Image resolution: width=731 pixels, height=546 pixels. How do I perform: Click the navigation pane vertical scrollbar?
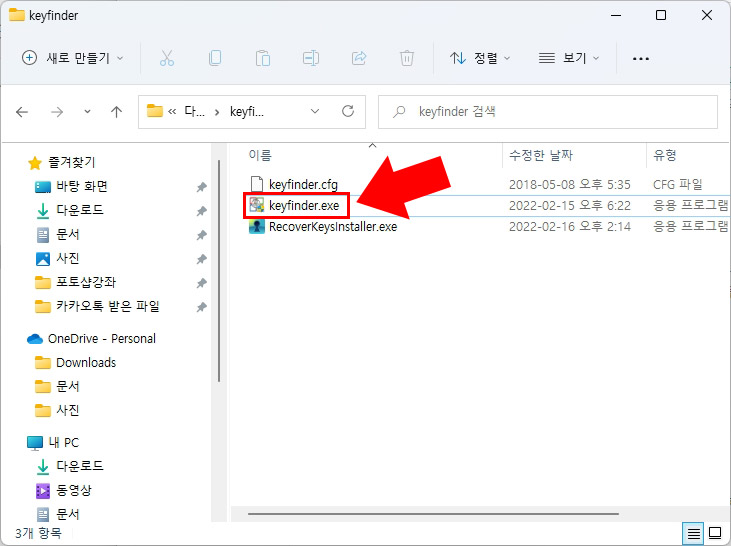pyautogui.click(x=219, y=271)
